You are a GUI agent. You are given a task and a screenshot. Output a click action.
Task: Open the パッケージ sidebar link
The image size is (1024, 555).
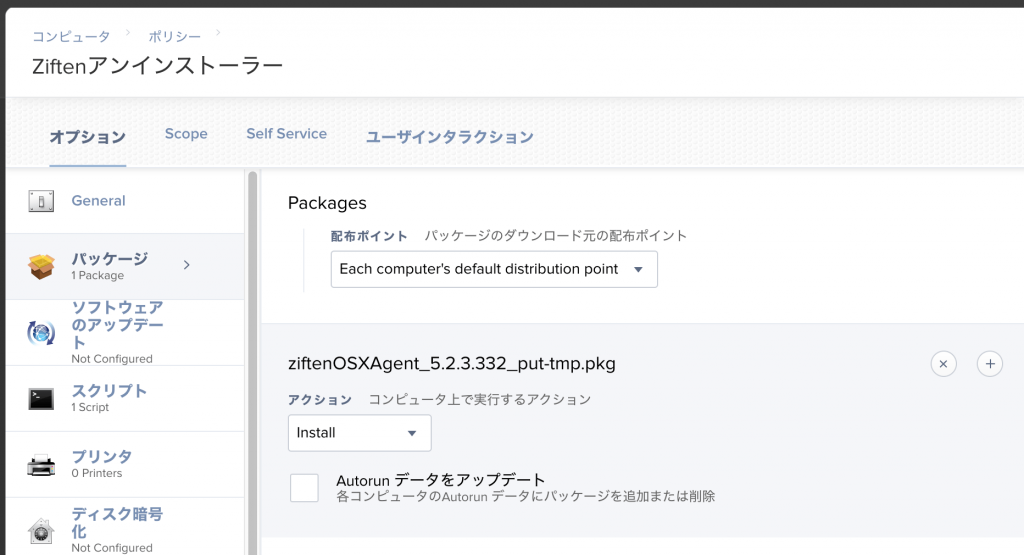click(110, 259)
